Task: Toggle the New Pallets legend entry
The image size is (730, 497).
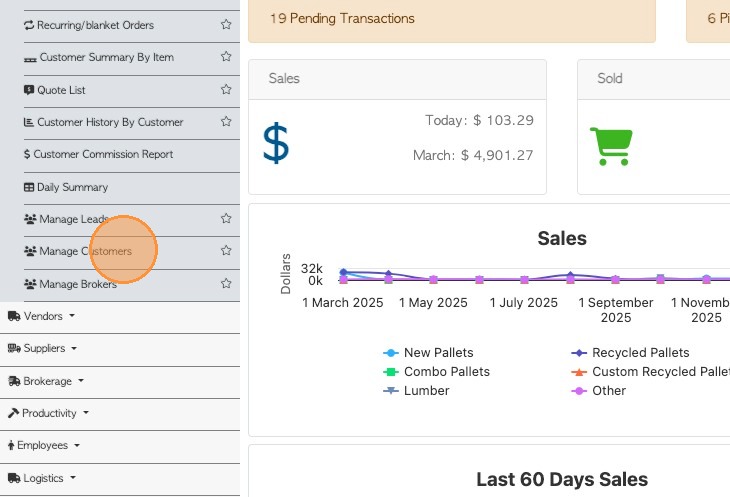Action: pos(438,353)
